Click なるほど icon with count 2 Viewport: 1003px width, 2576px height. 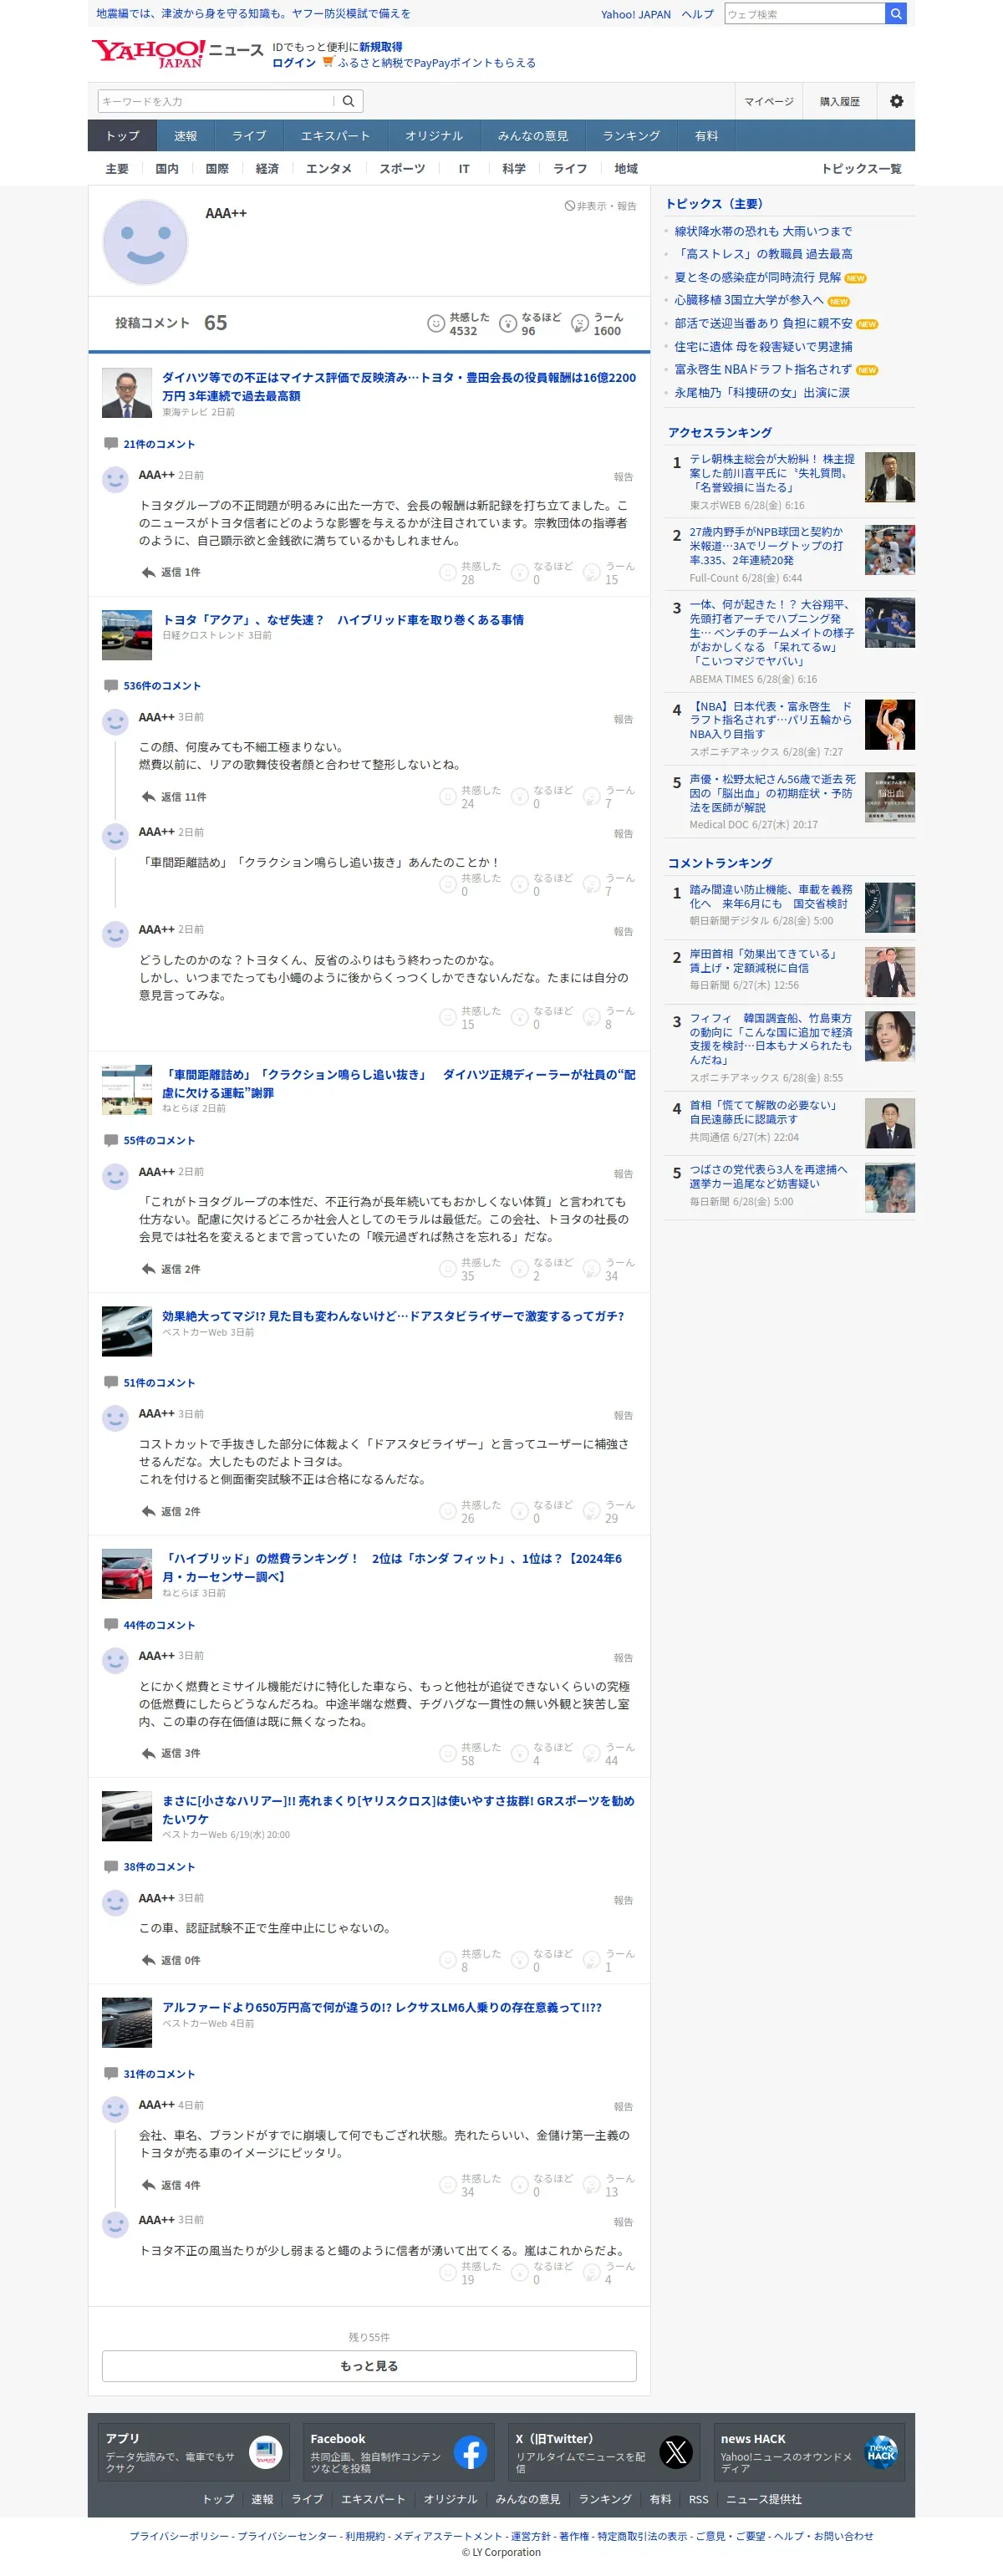pyautogui.click(x=519, y=1269)
